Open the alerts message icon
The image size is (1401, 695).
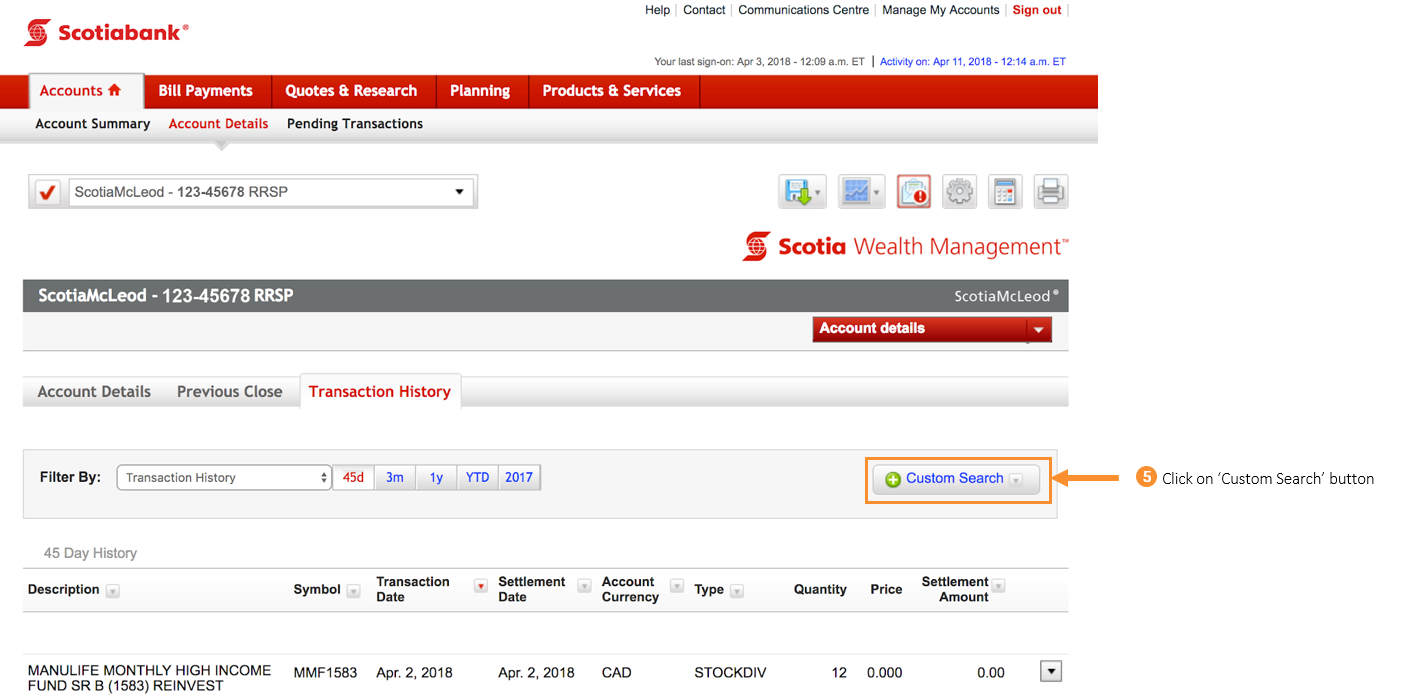pos(912,191)
